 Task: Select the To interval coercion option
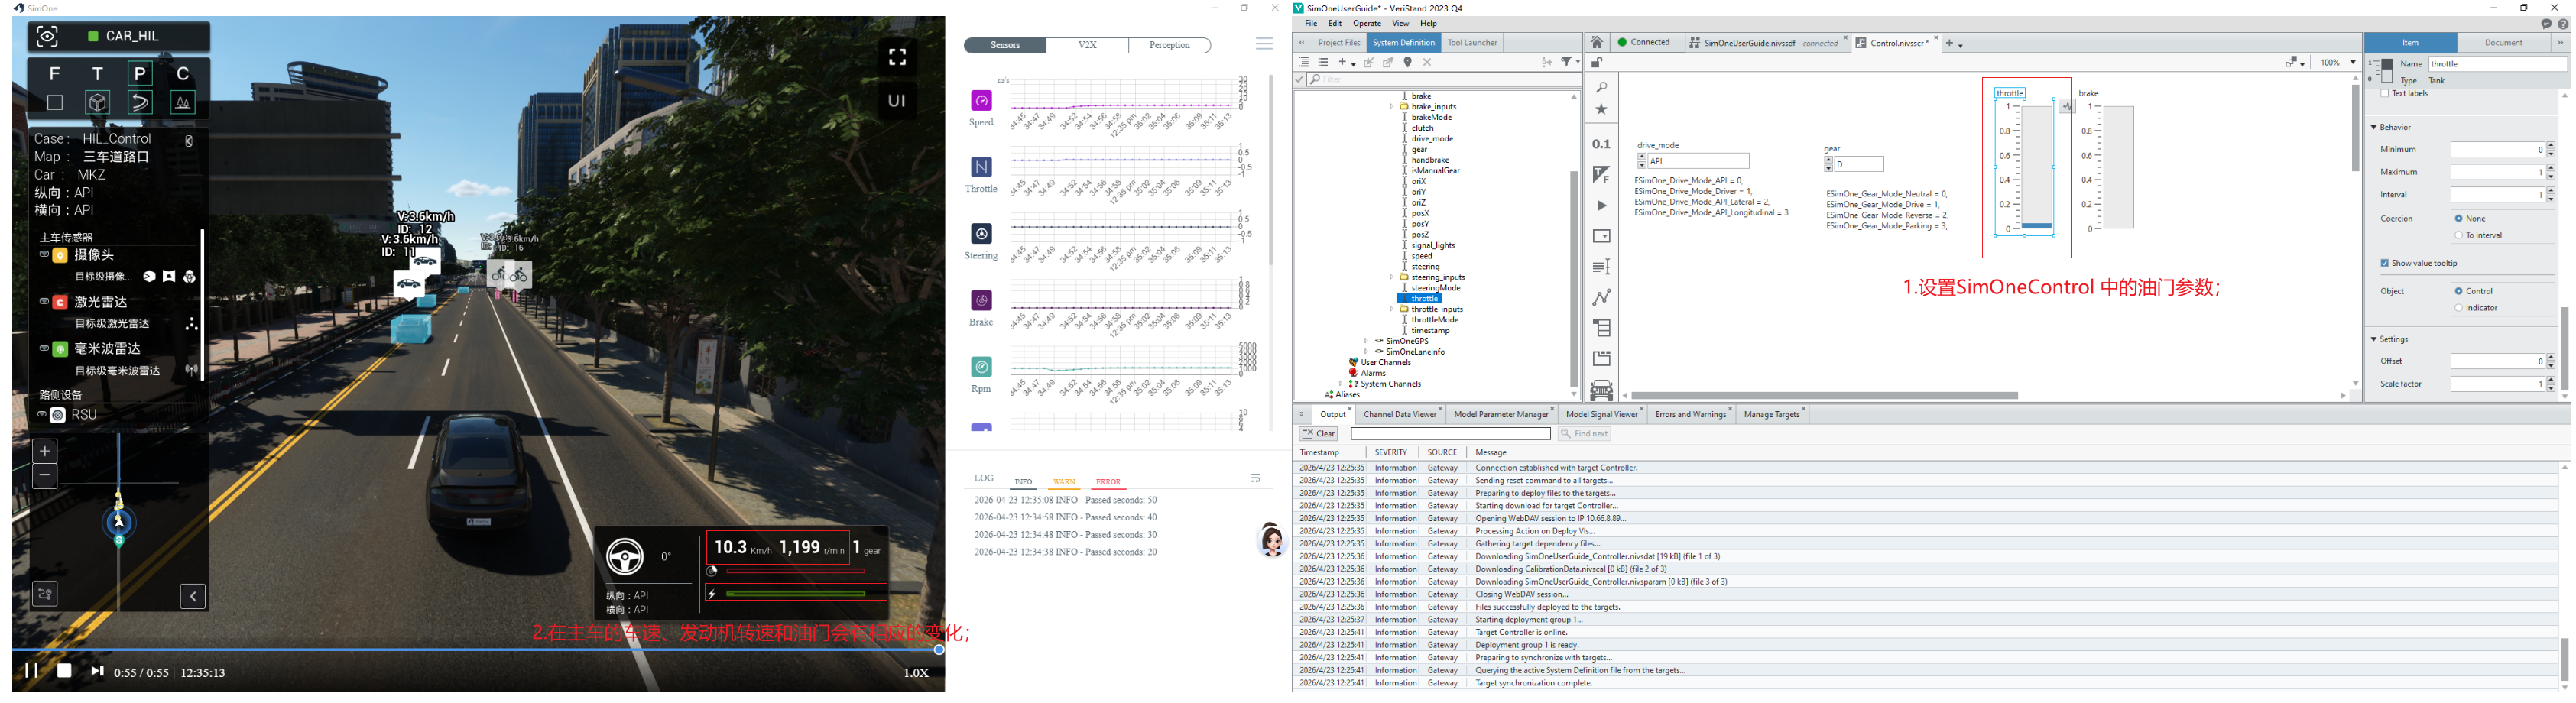pos(2459,235)
